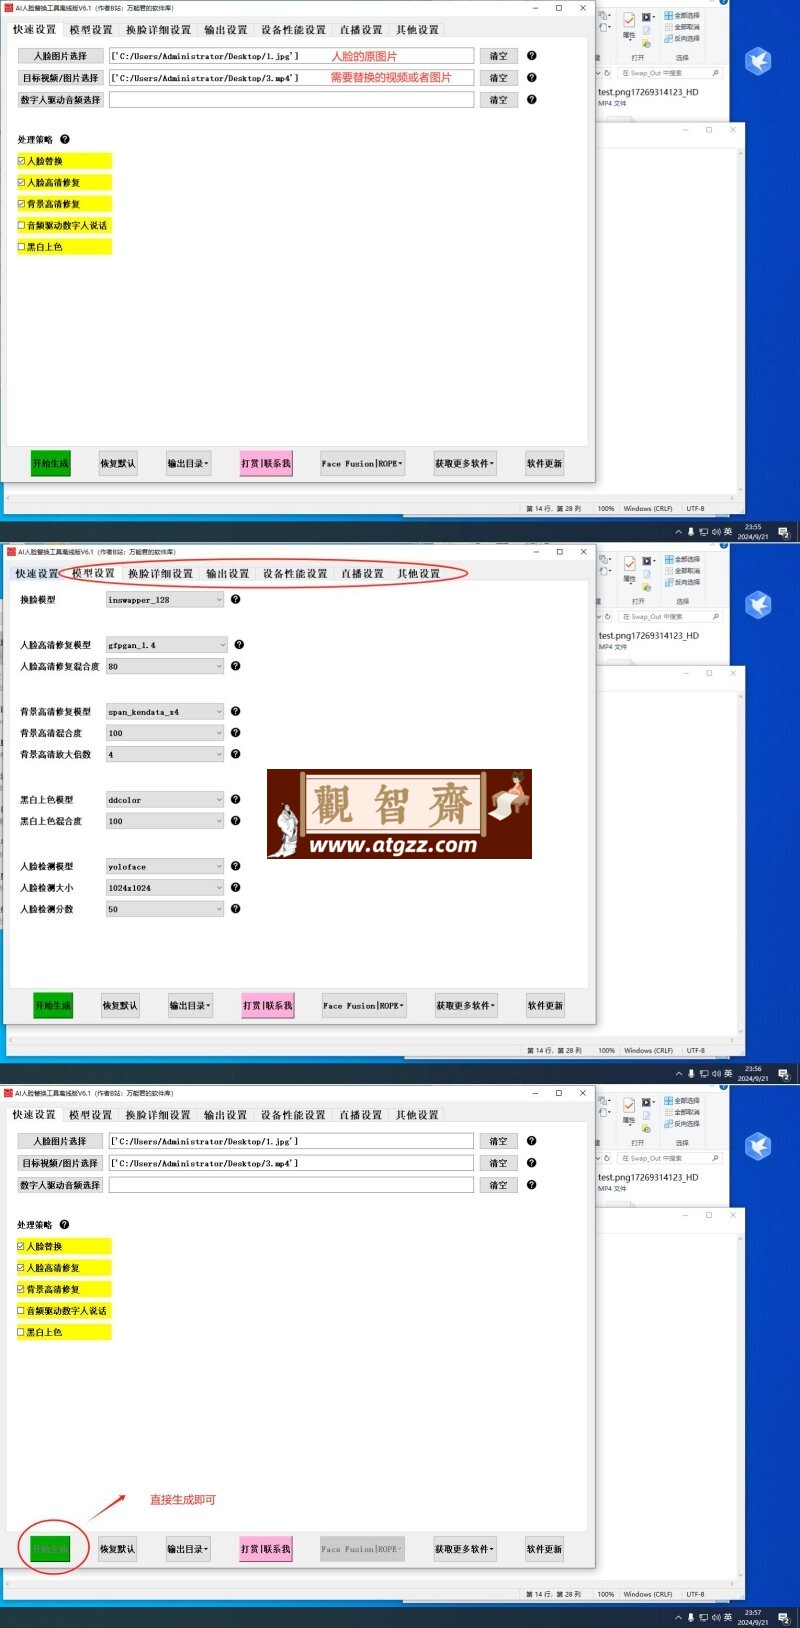
Task: Show help for 人脸检测模型
Action: click(236, 866)
